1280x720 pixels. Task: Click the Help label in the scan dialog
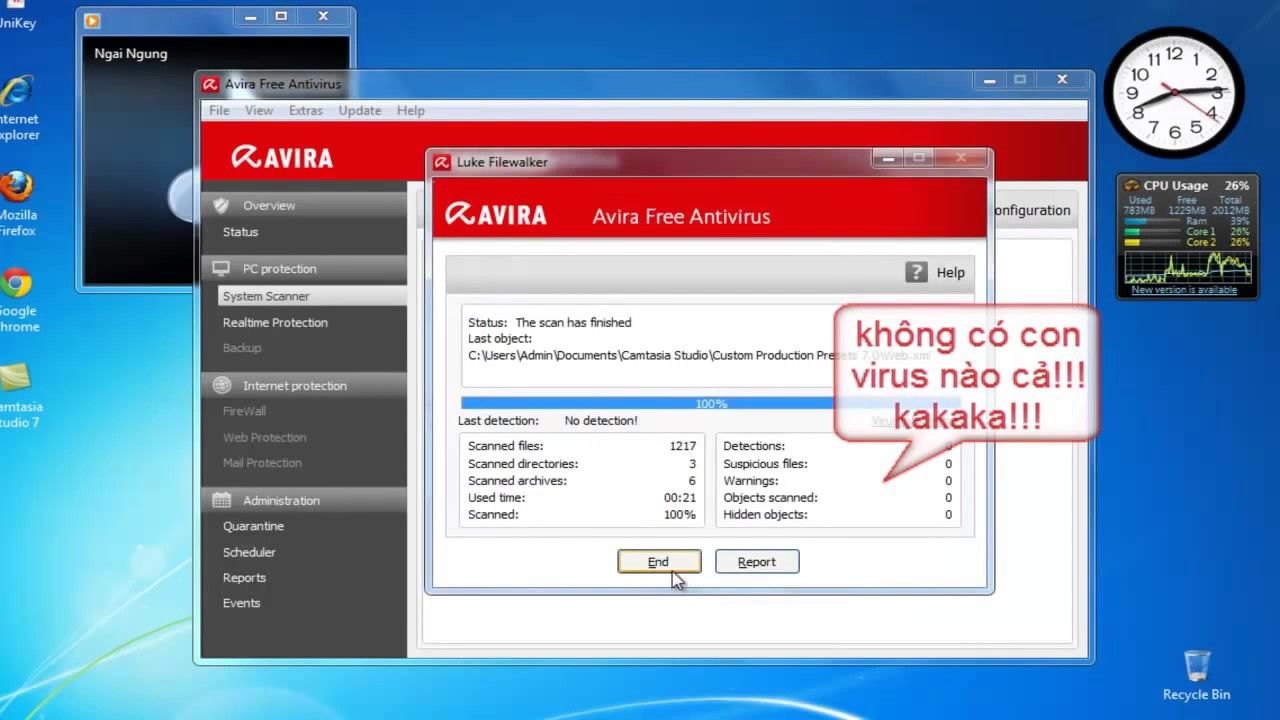coord(950,272)
